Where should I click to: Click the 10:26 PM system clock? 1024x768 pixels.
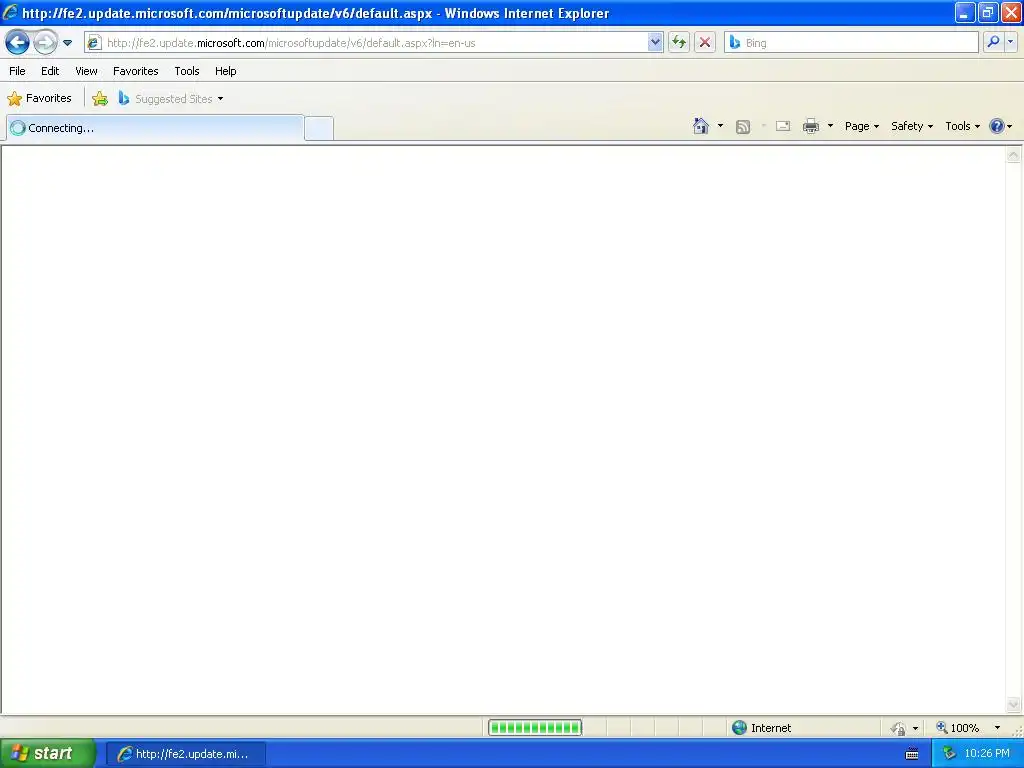click(987, 754)
